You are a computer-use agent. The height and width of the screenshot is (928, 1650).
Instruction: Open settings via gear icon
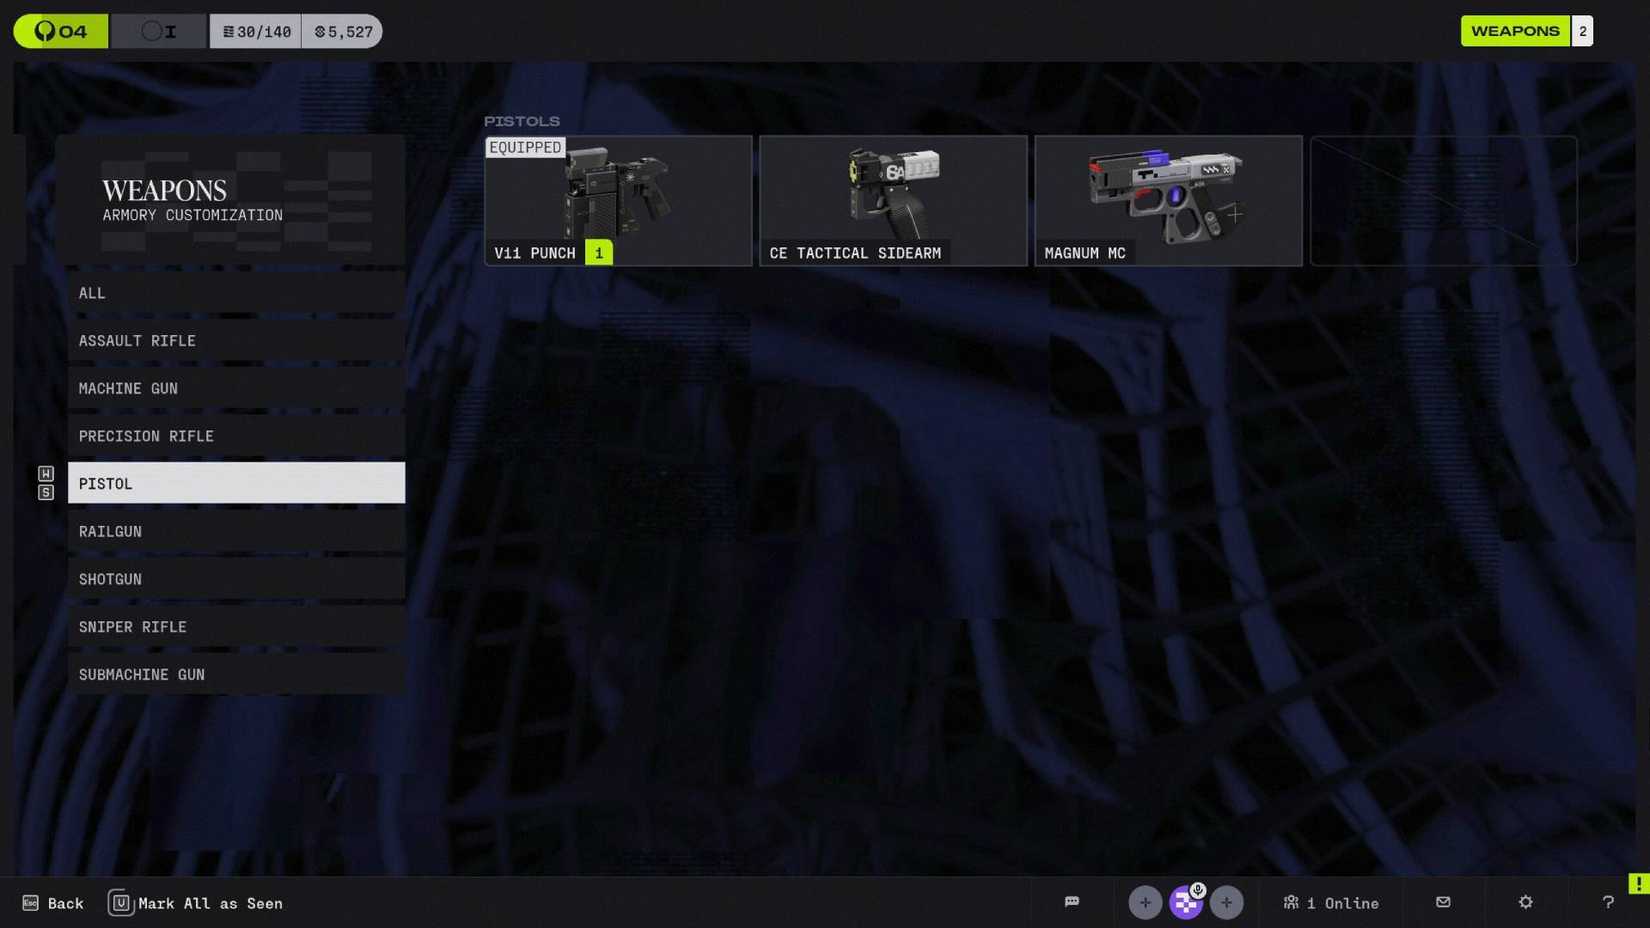click(1525, 902)
